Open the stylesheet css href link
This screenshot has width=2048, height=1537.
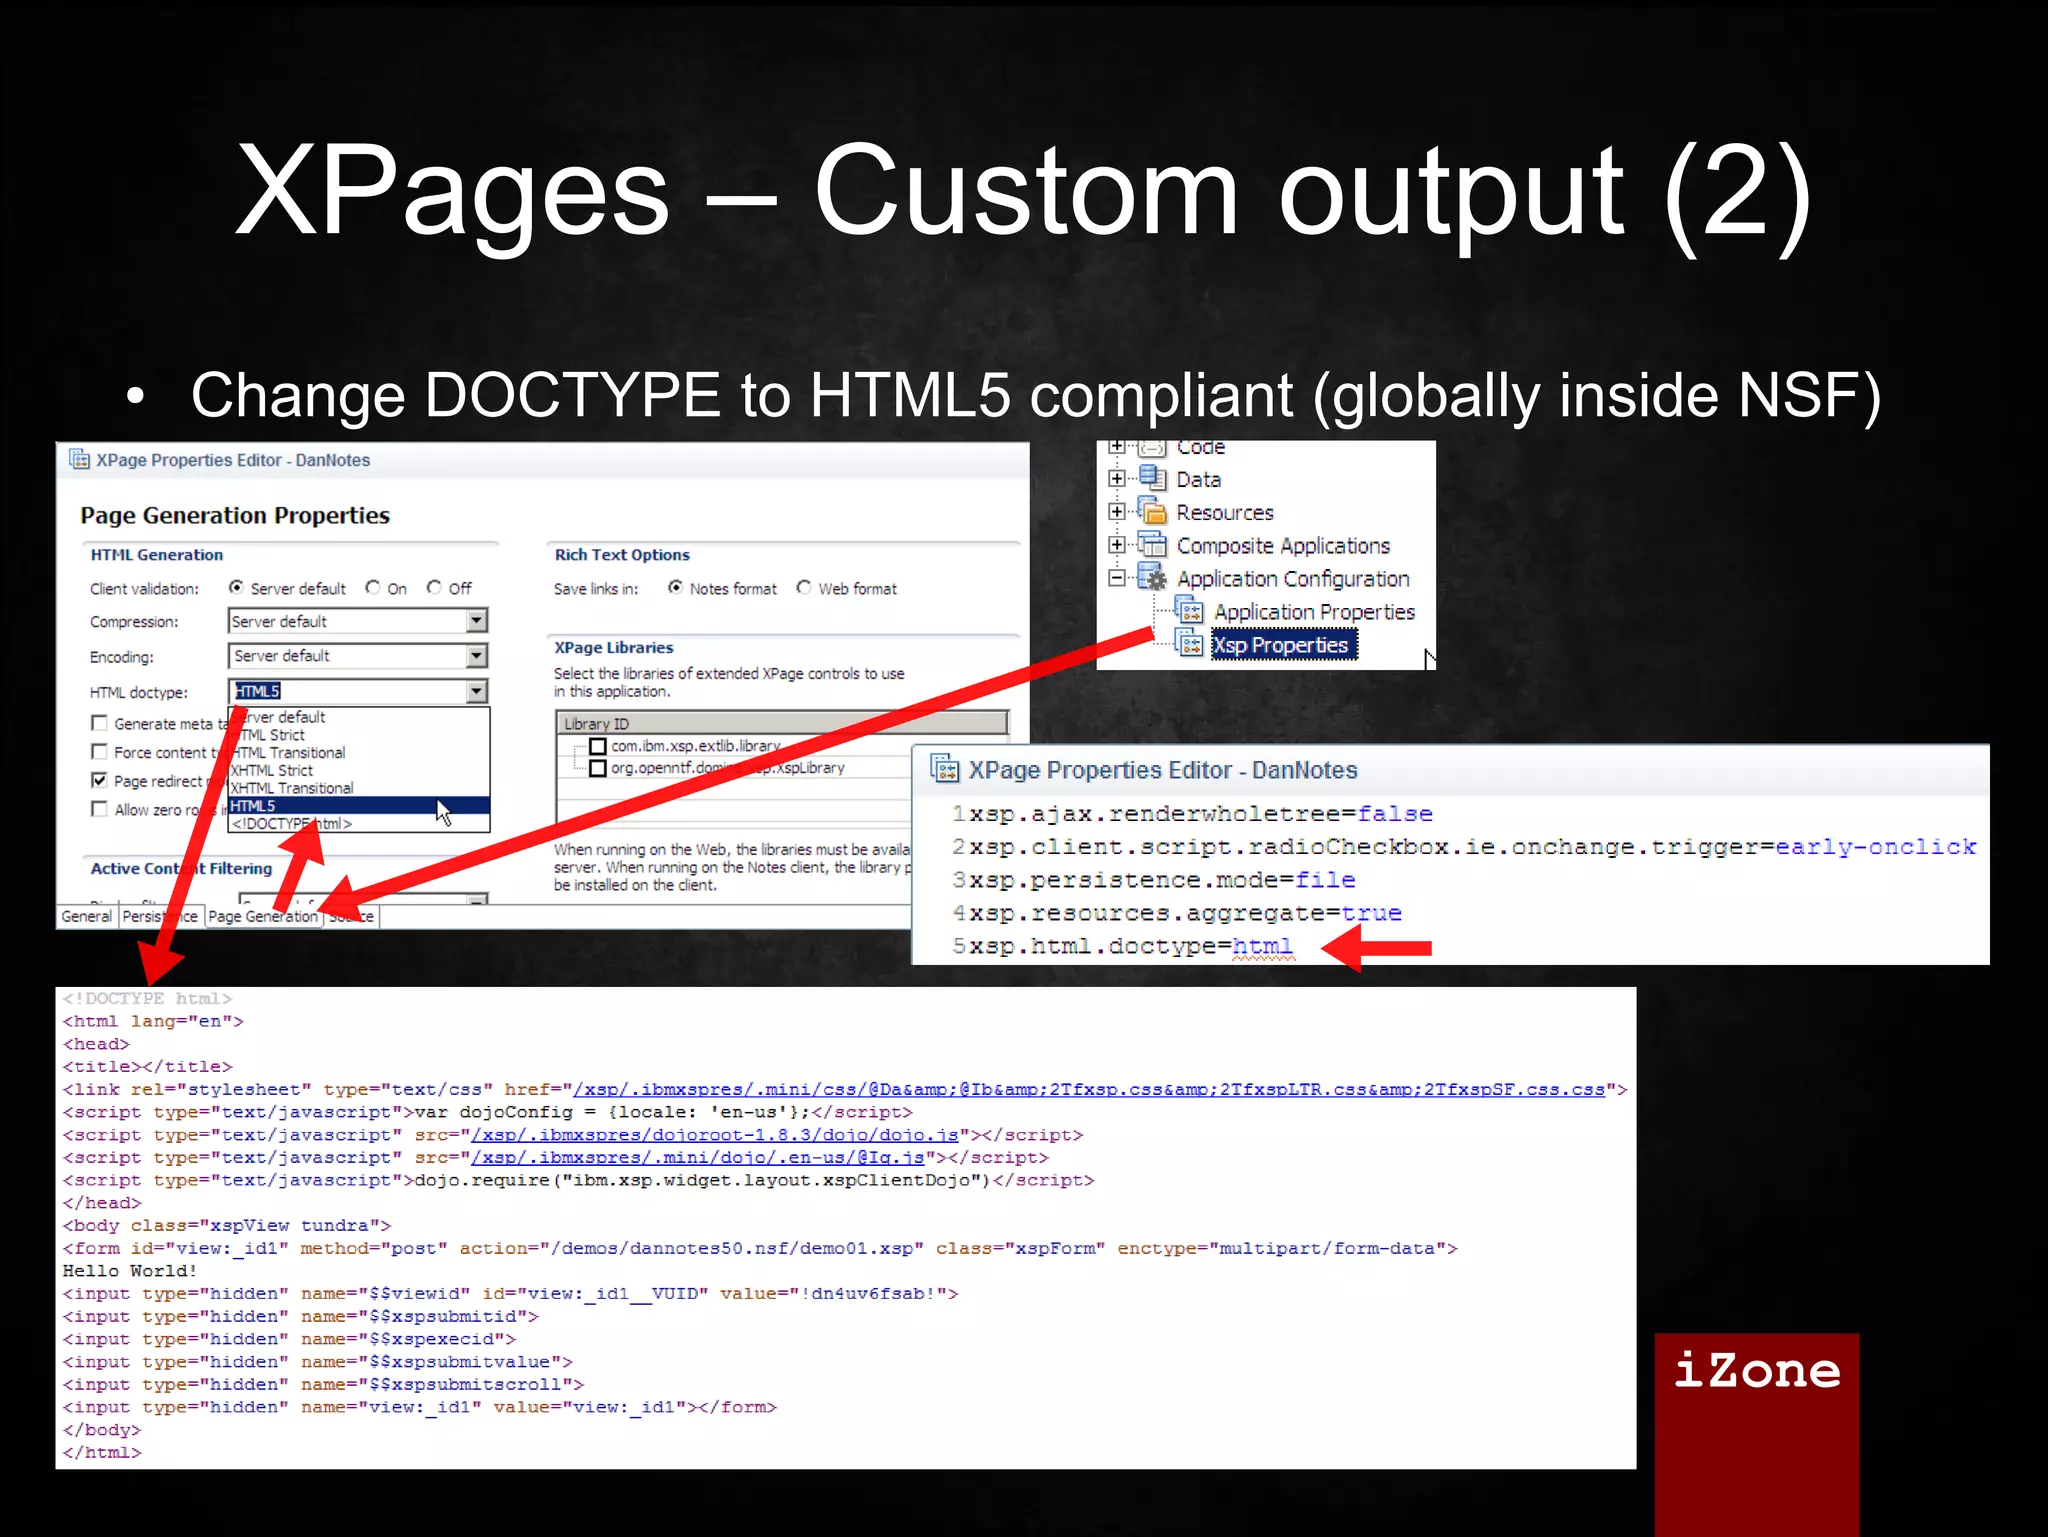[x=1089, y=1089]
